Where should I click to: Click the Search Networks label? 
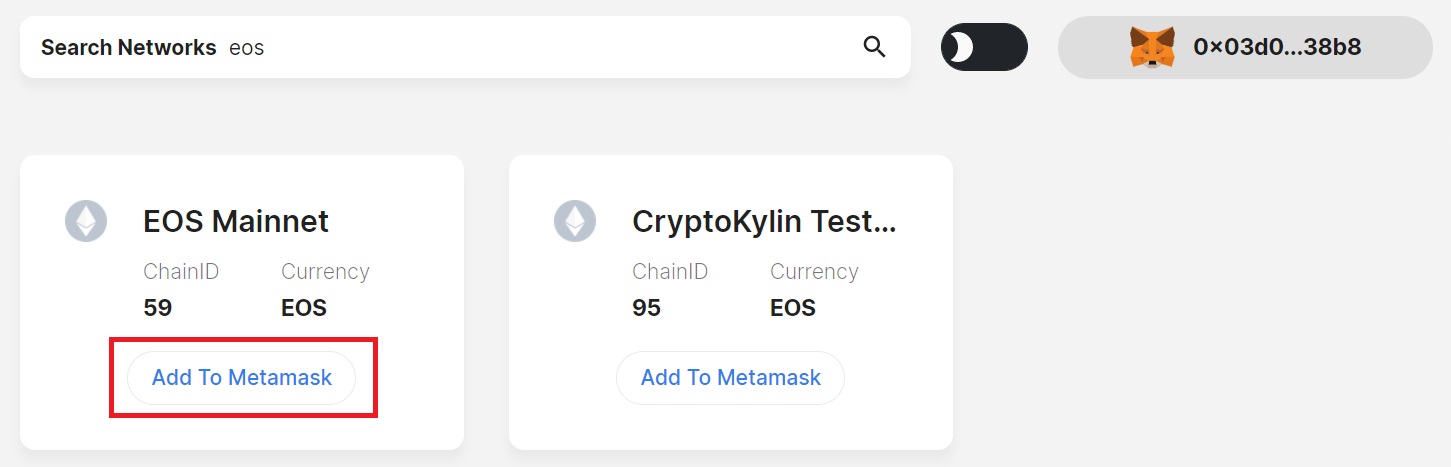(128, 47)
